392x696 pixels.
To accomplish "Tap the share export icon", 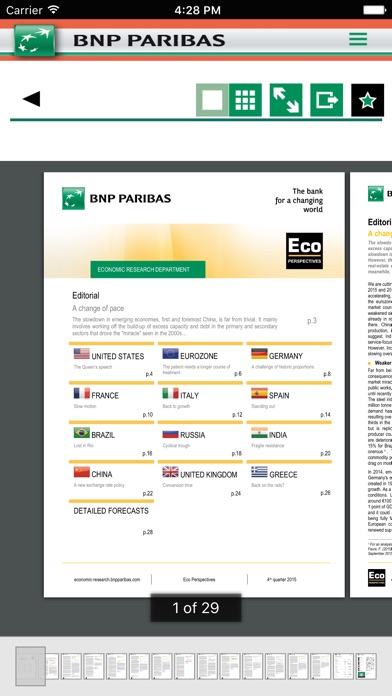I will click(x=327, y=100).
